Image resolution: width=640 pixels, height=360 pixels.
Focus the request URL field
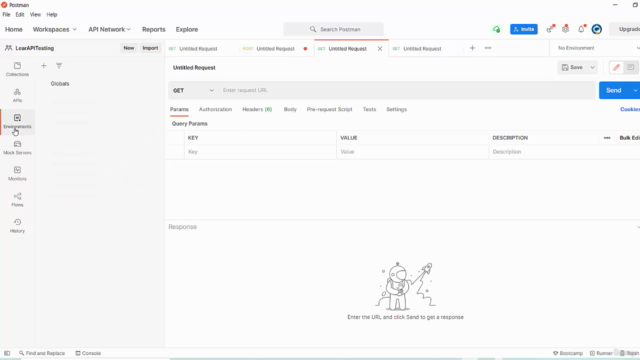407,90
